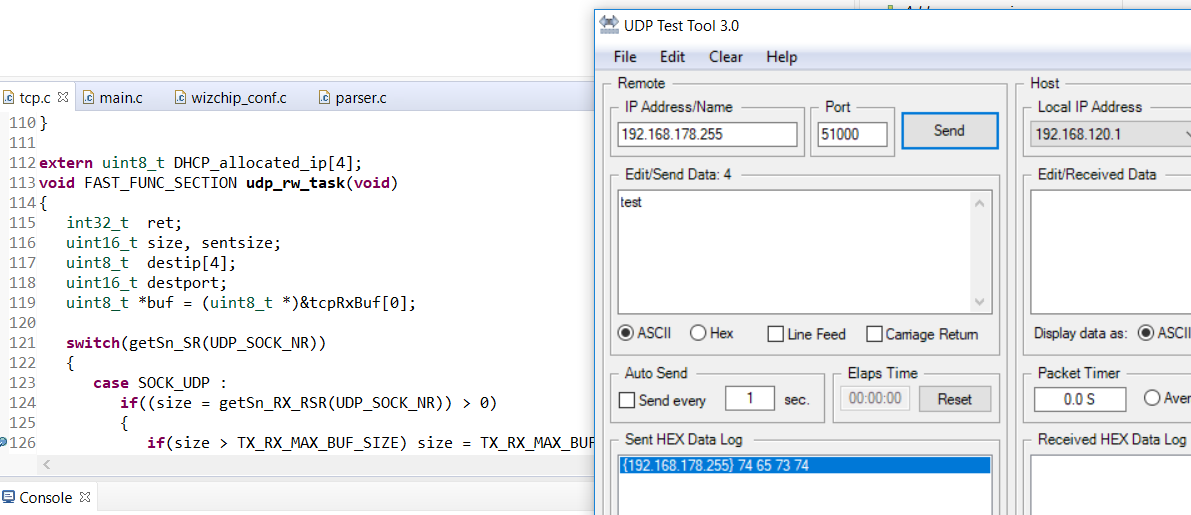Open the Edit menu in UDP Test Tool

(x=672, y=57)
